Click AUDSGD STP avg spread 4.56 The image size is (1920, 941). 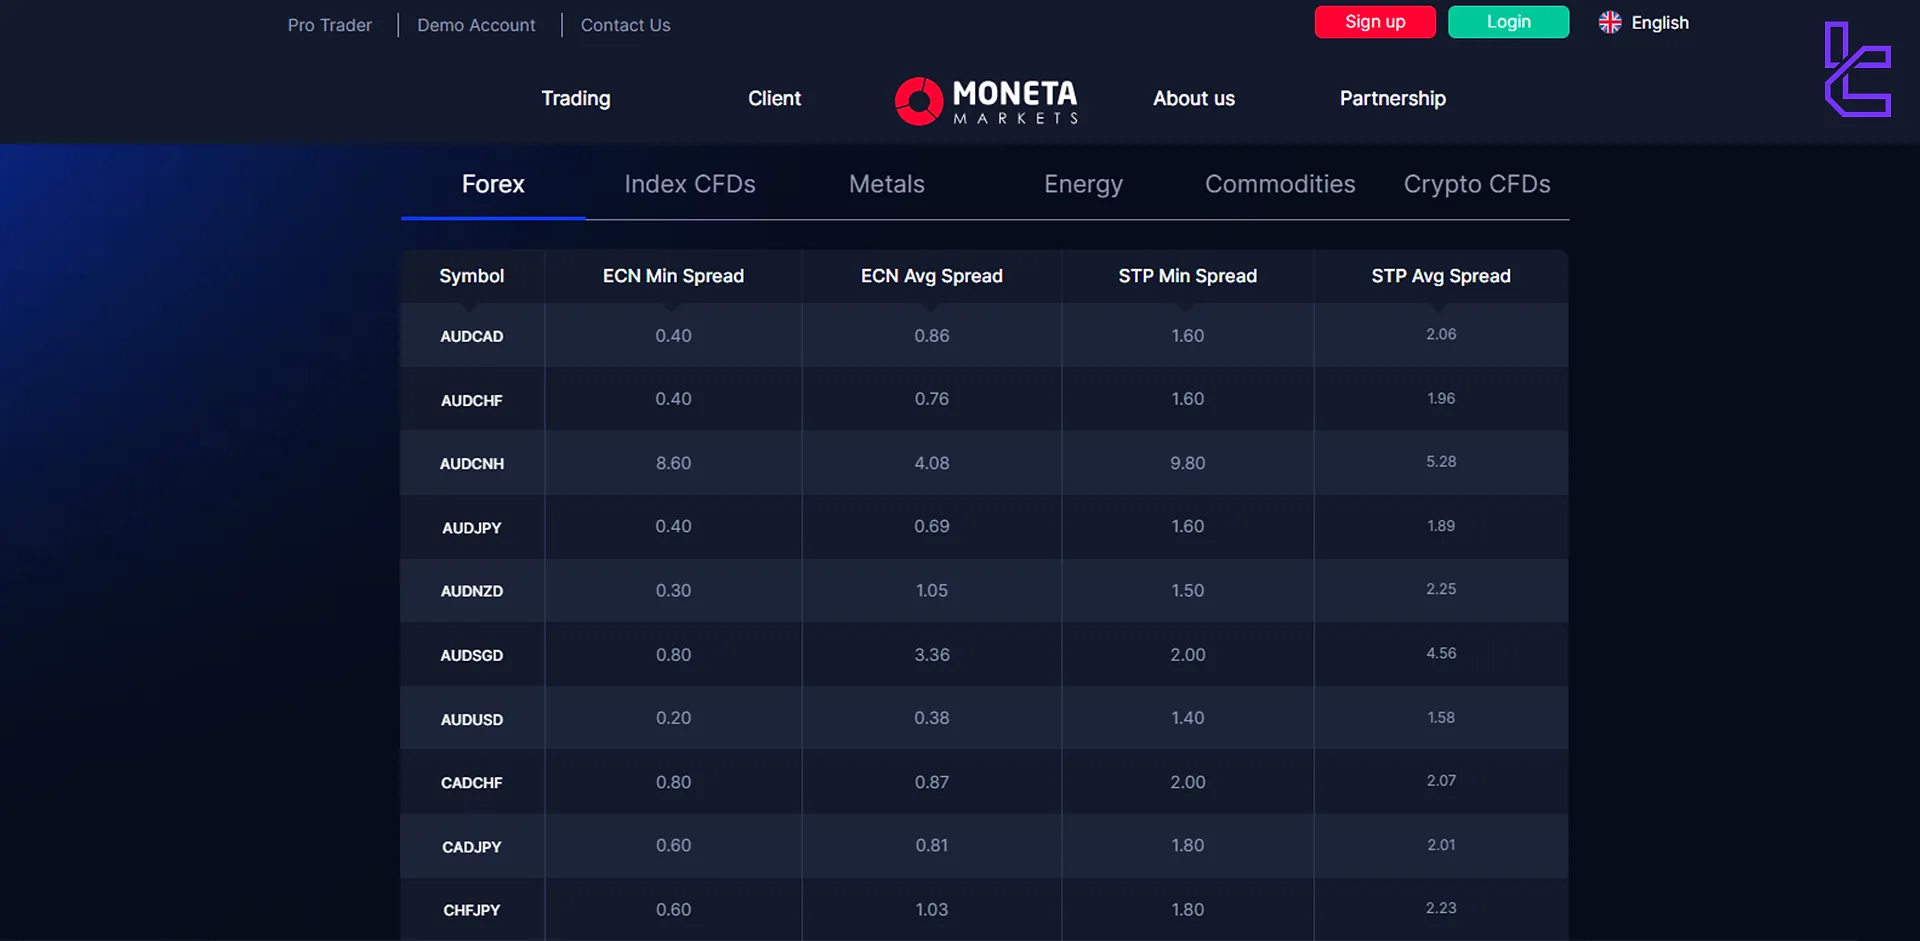pos(1441,653)
